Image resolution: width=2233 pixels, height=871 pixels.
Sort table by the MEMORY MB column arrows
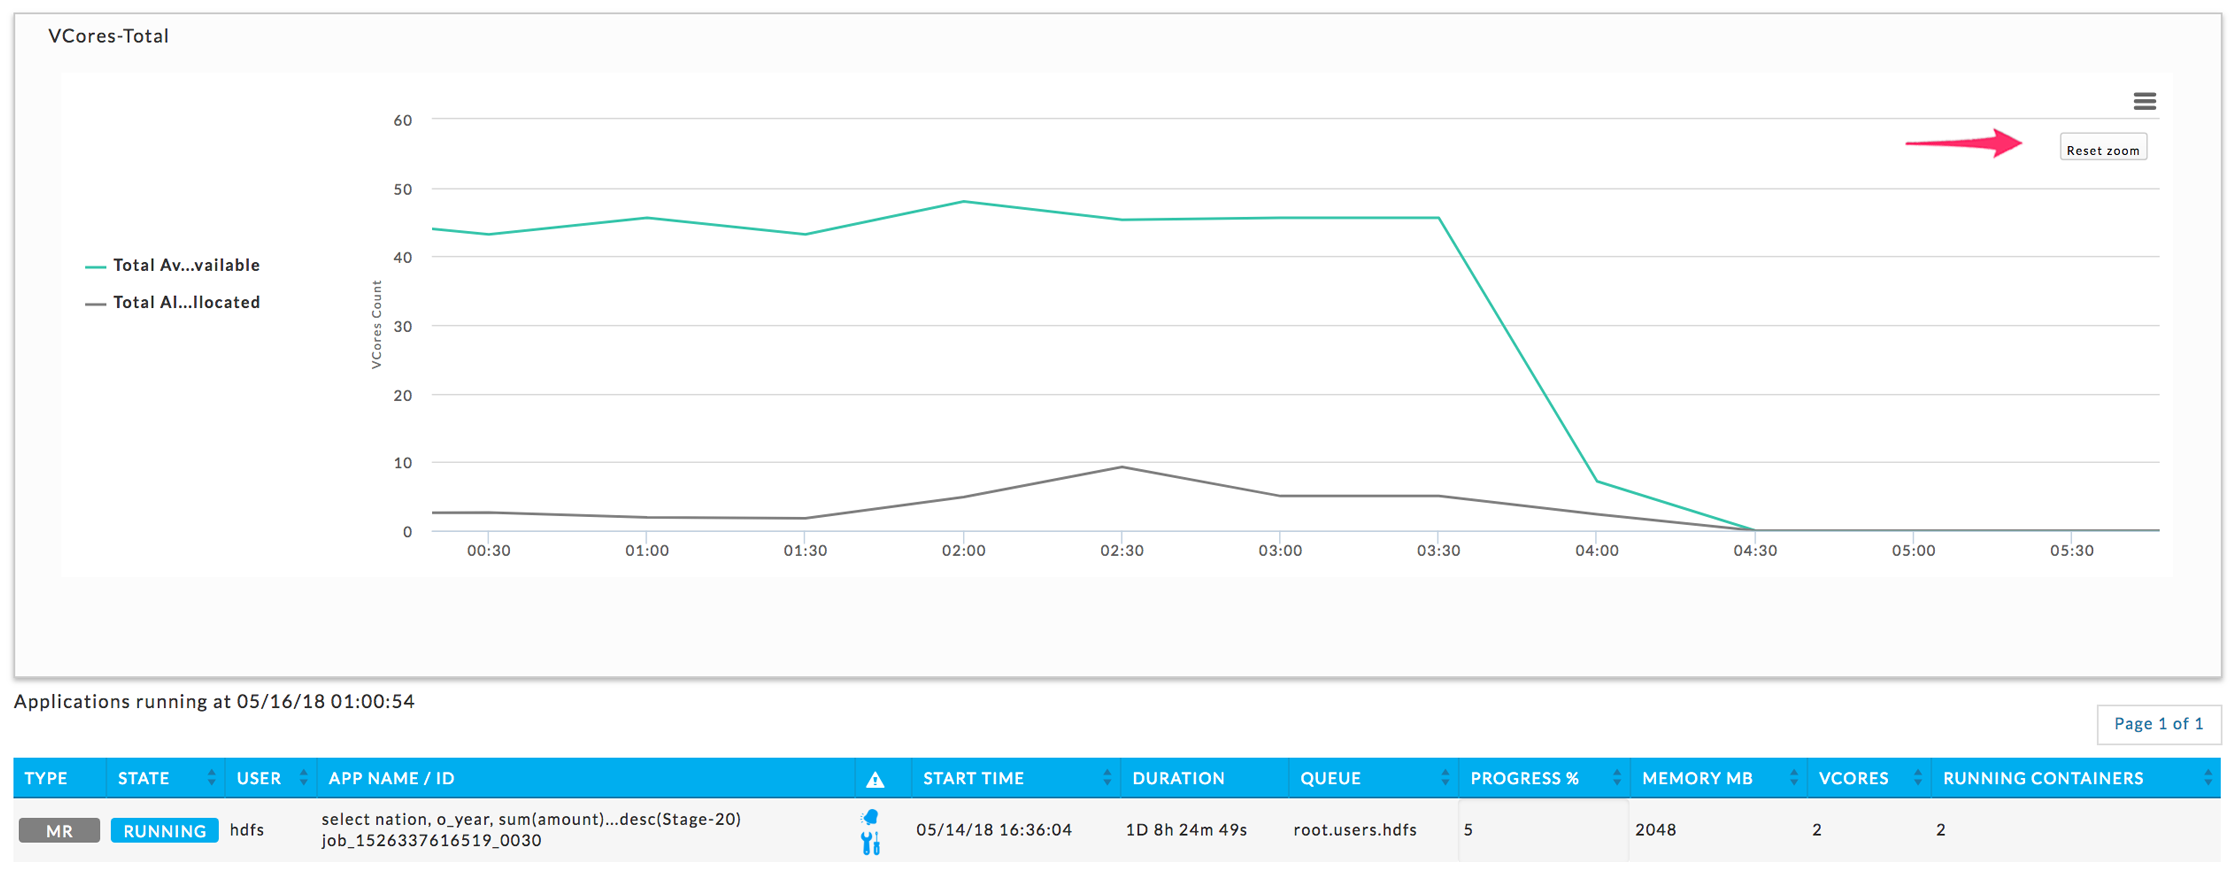pos(1793,778)
